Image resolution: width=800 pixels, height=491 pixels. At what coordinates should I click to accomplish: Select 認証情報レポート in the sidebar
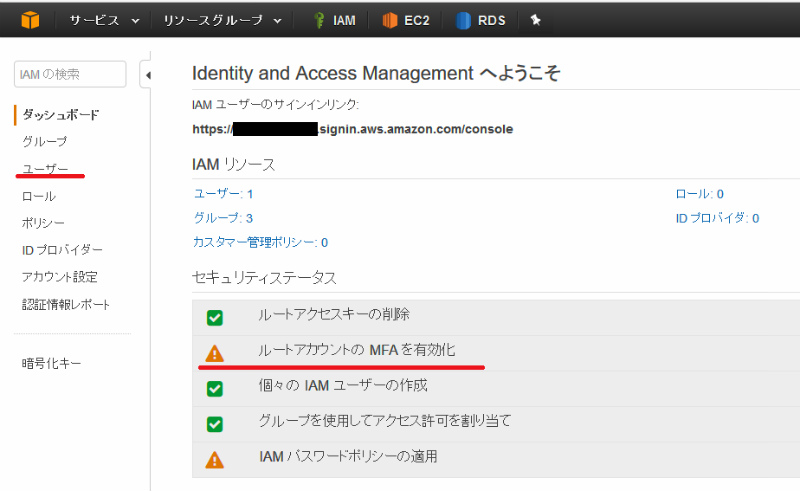coord(66,304)
